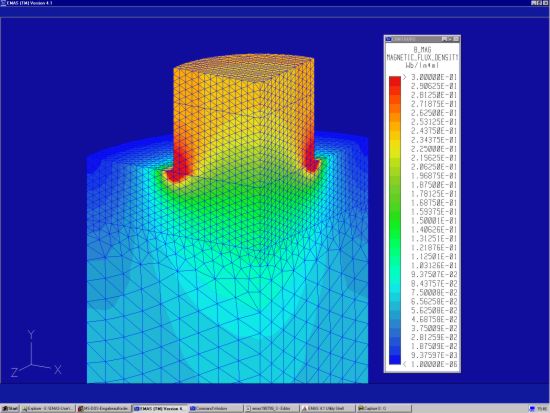Screen dimensions: 550x413
Task: Click the dark blue bottom legend band
Action: click(395, 360)
